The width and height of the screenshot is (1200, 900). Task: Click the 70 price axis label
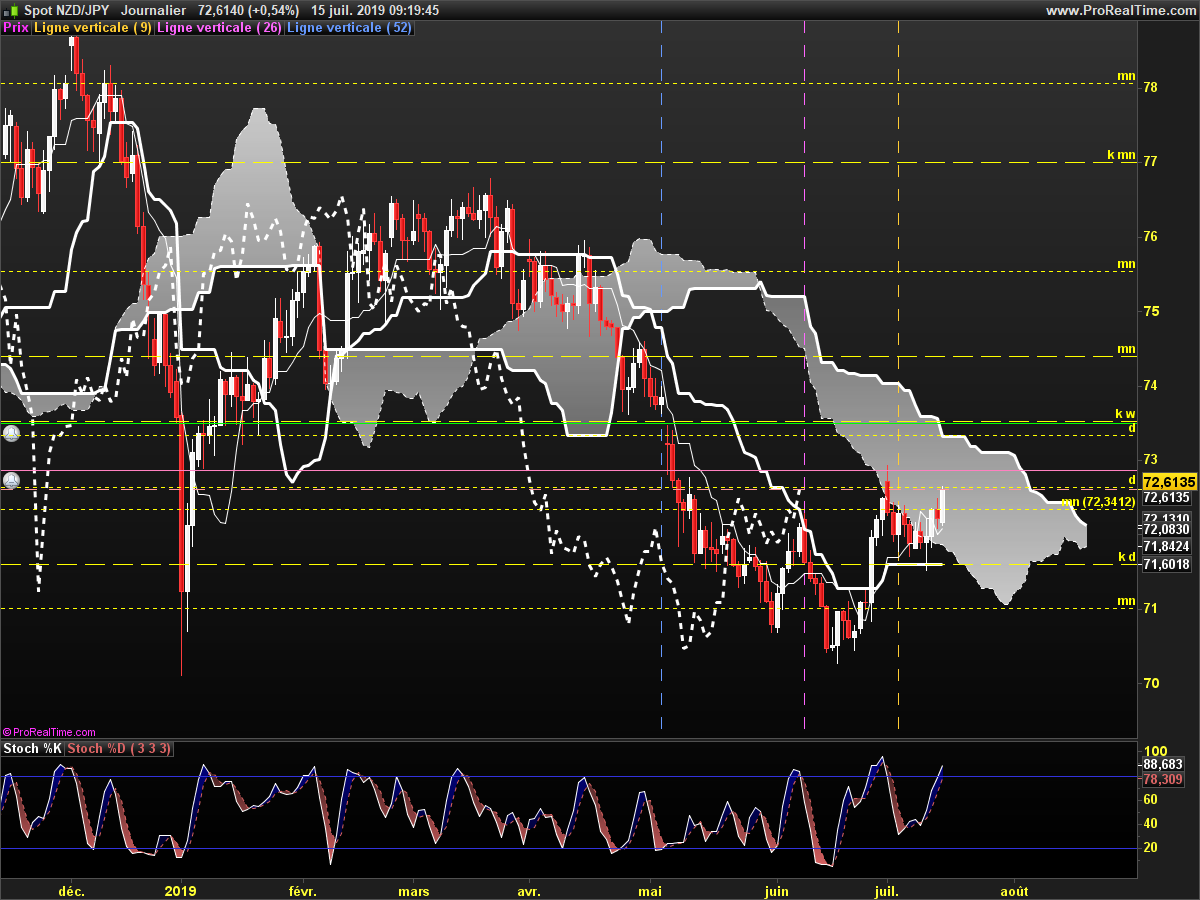pyautogui.click(x=1151, y=683)
